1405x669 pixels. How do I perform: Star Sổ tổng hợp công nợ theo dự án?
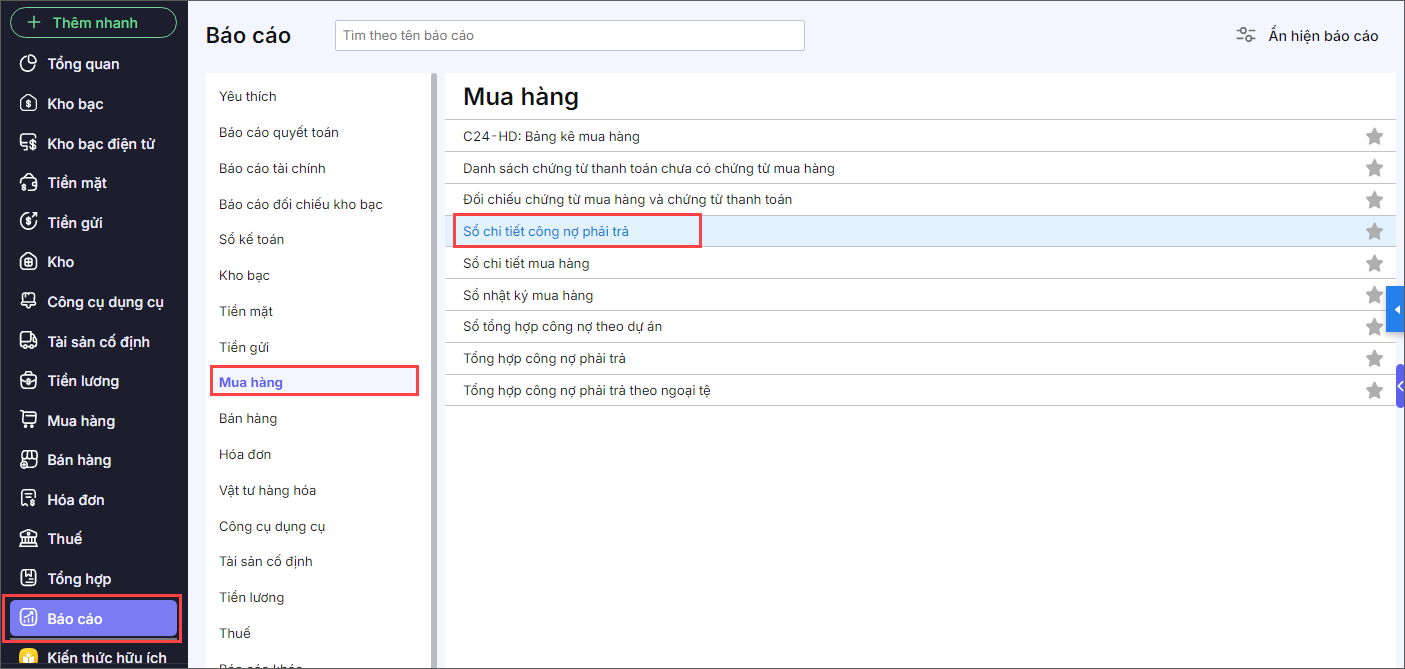tap(1374, 326)
